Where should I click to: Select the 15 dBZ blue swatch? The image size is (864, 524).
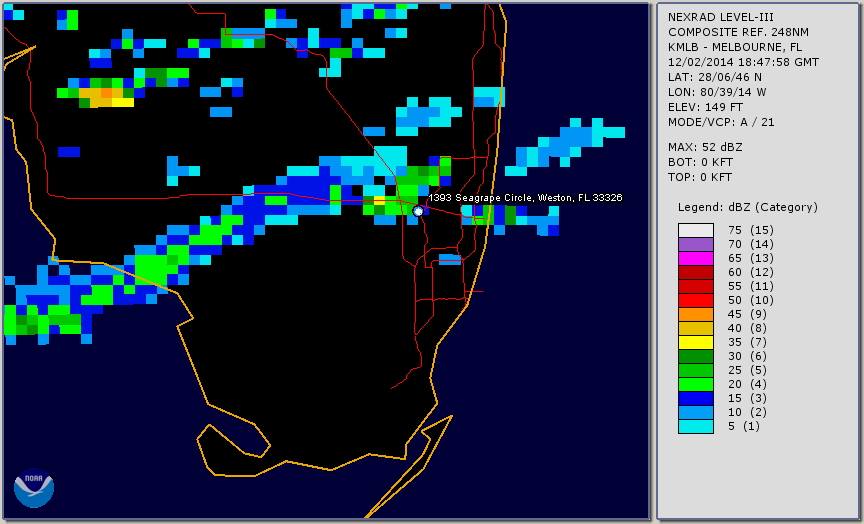[696, 398]
